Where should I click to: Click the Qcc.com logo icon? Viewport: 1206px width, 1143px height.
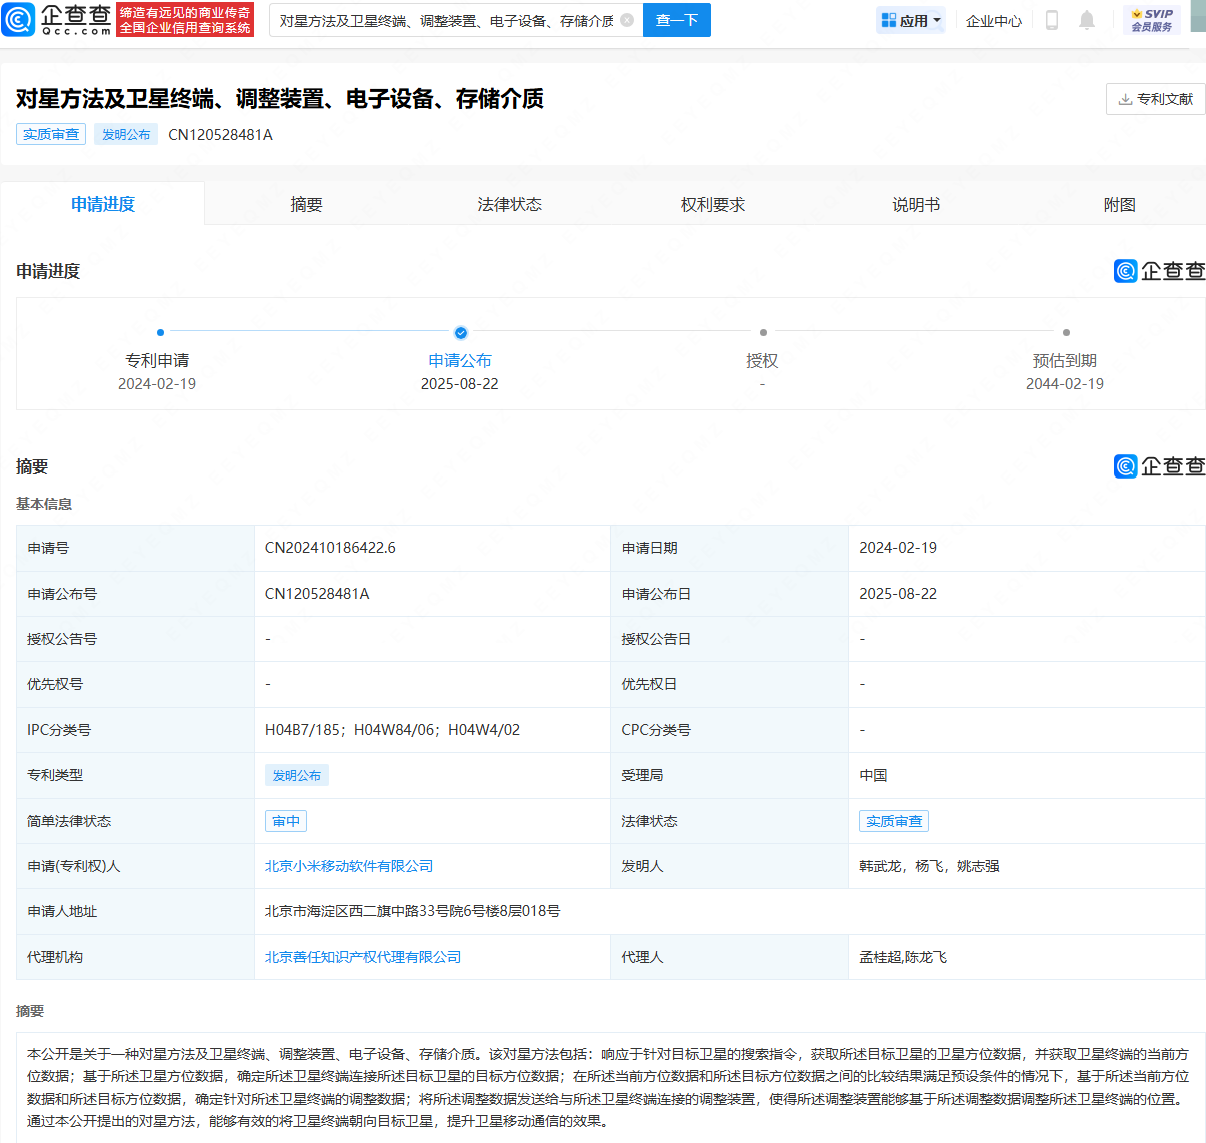pos(19,20)
